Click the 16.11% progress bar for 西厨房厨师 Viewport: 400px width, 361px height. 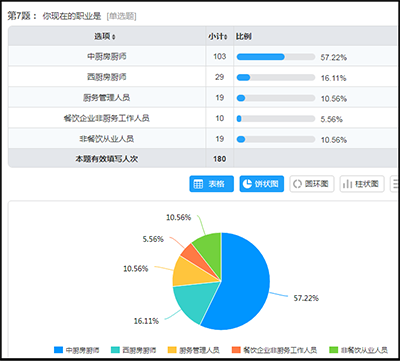(x=276, y=78)
